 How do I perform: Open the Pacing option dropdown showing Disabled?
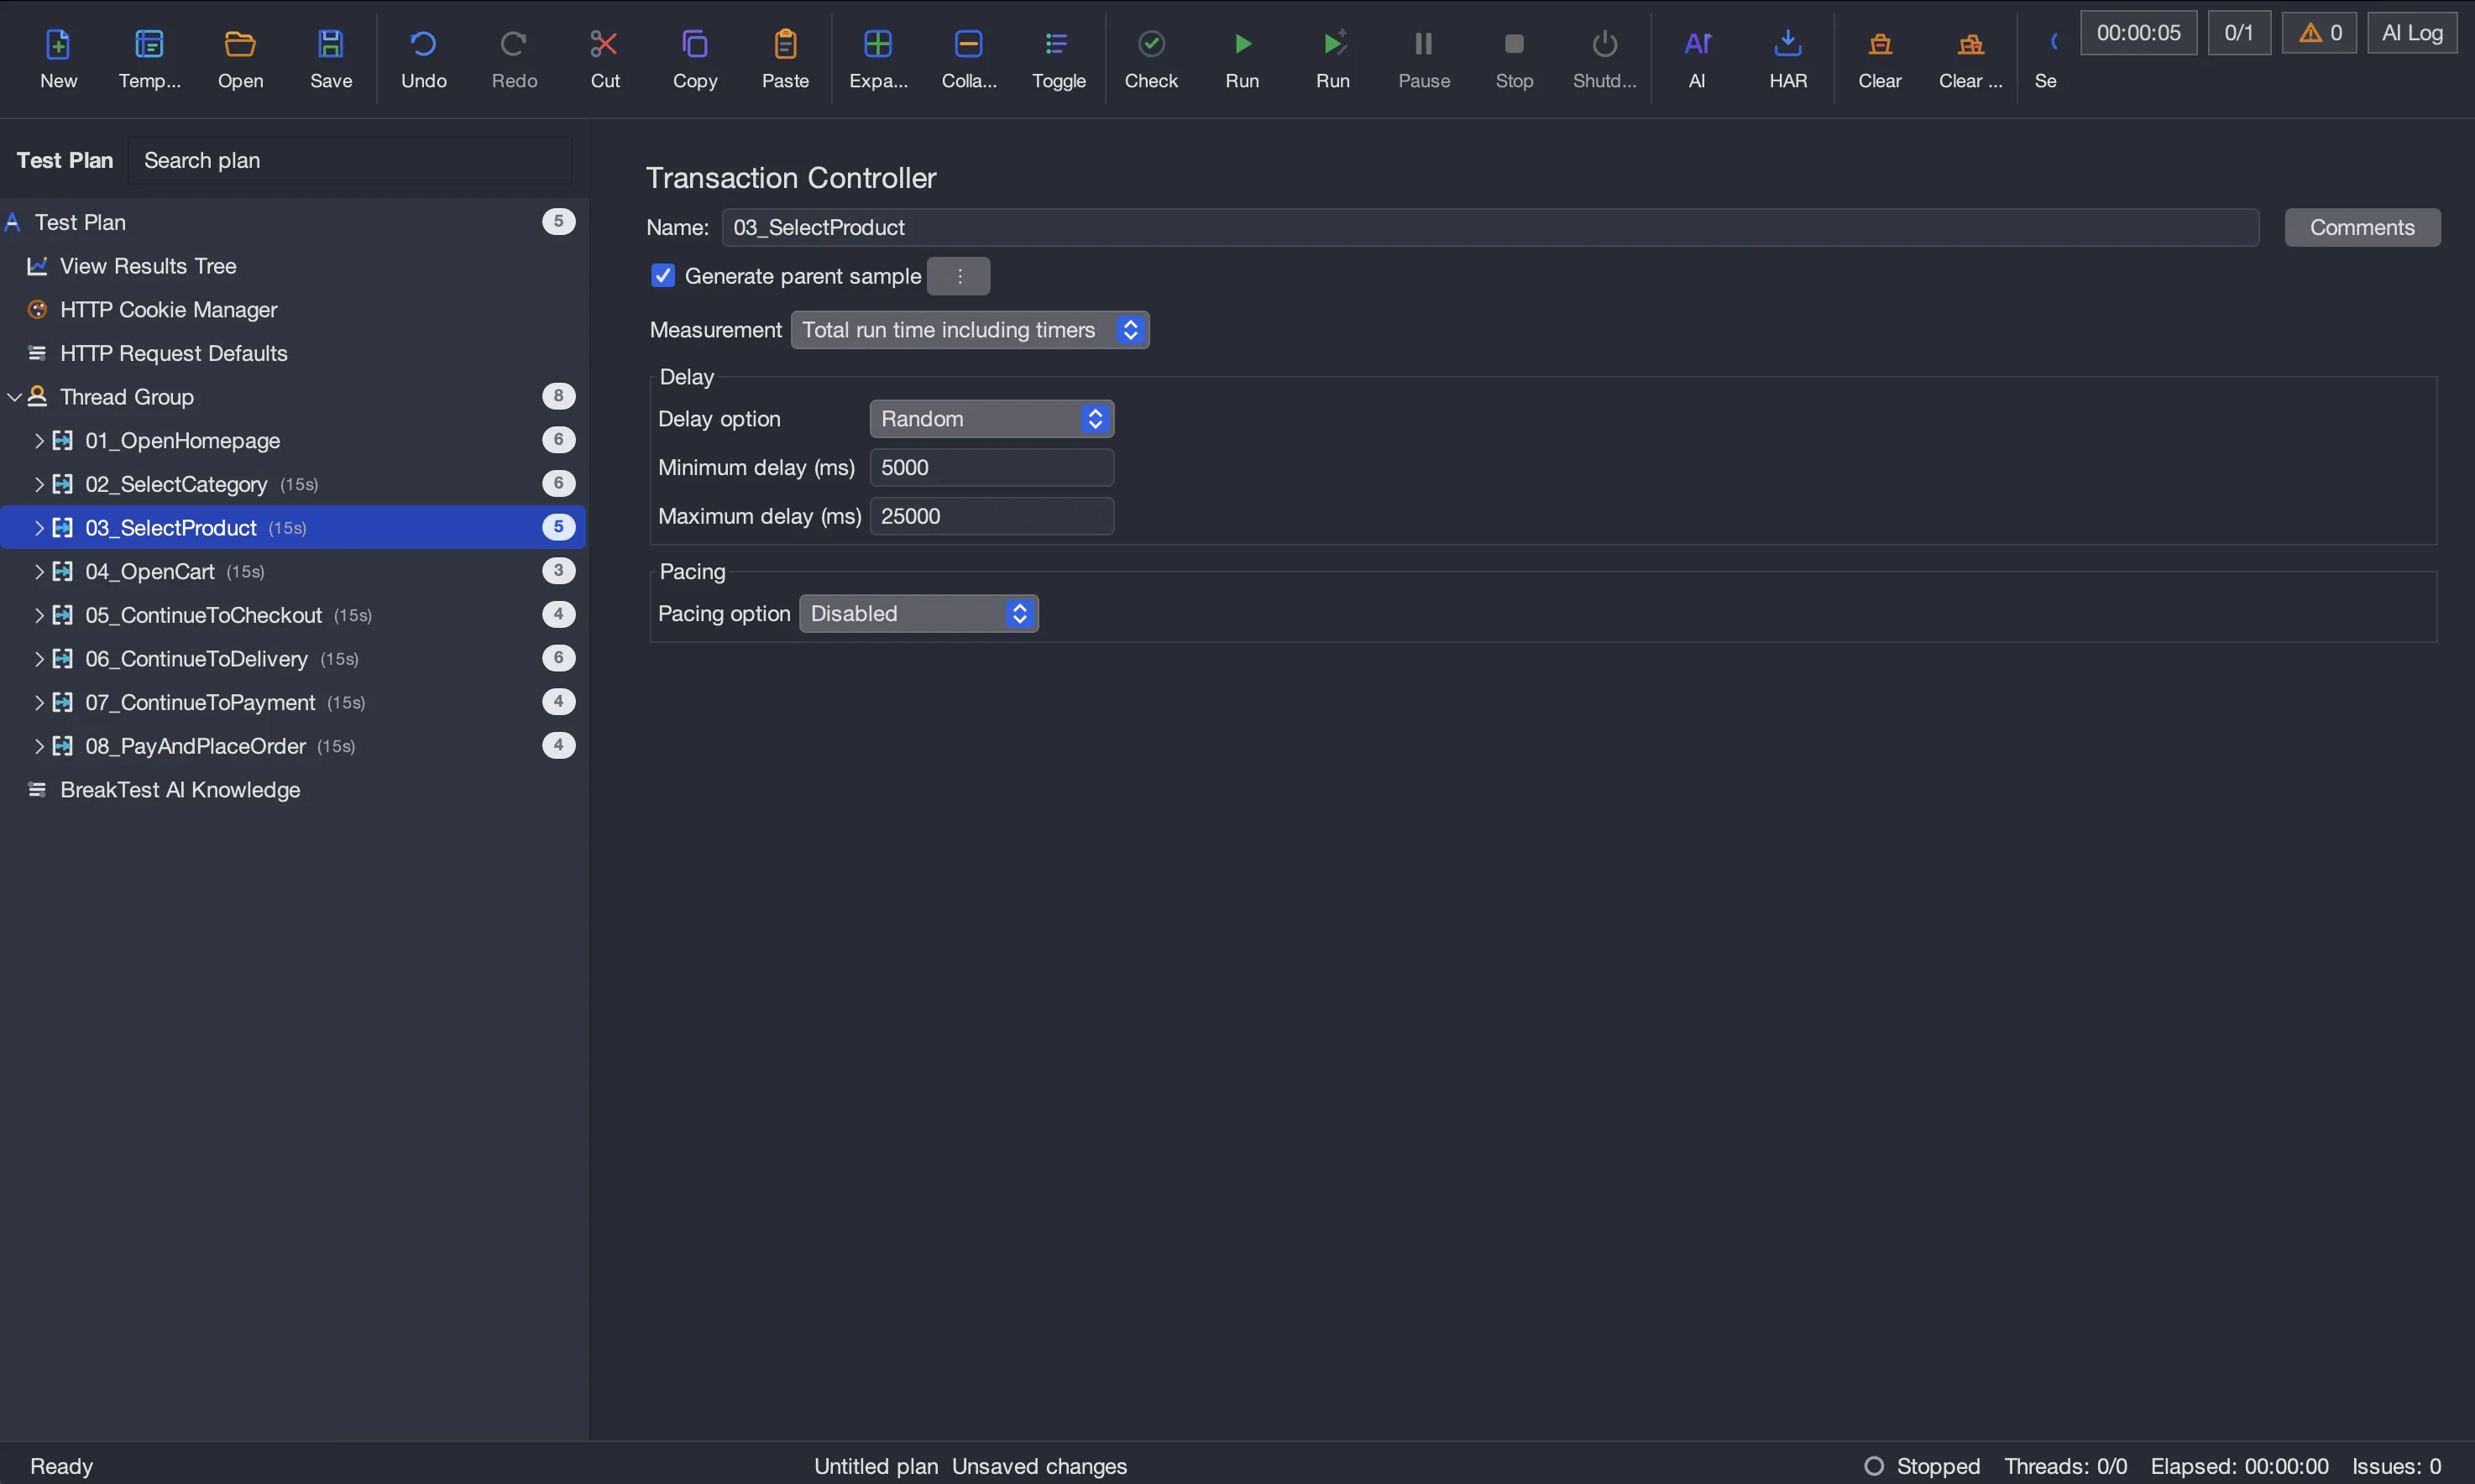(919, 614)
